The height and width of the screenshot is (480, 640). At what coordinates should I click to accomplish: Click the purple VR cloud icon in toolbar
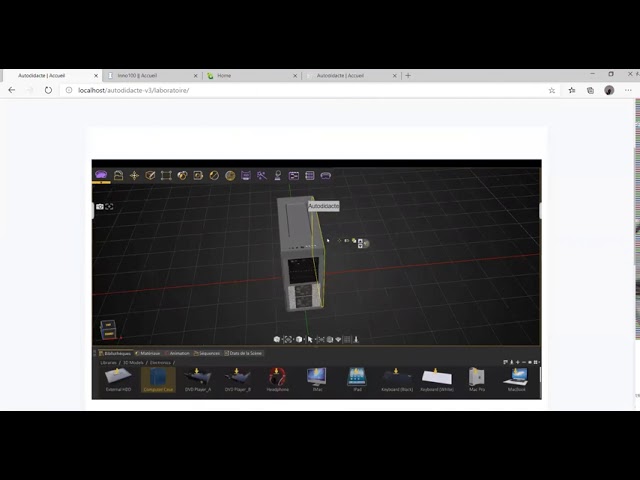[101, 175]
